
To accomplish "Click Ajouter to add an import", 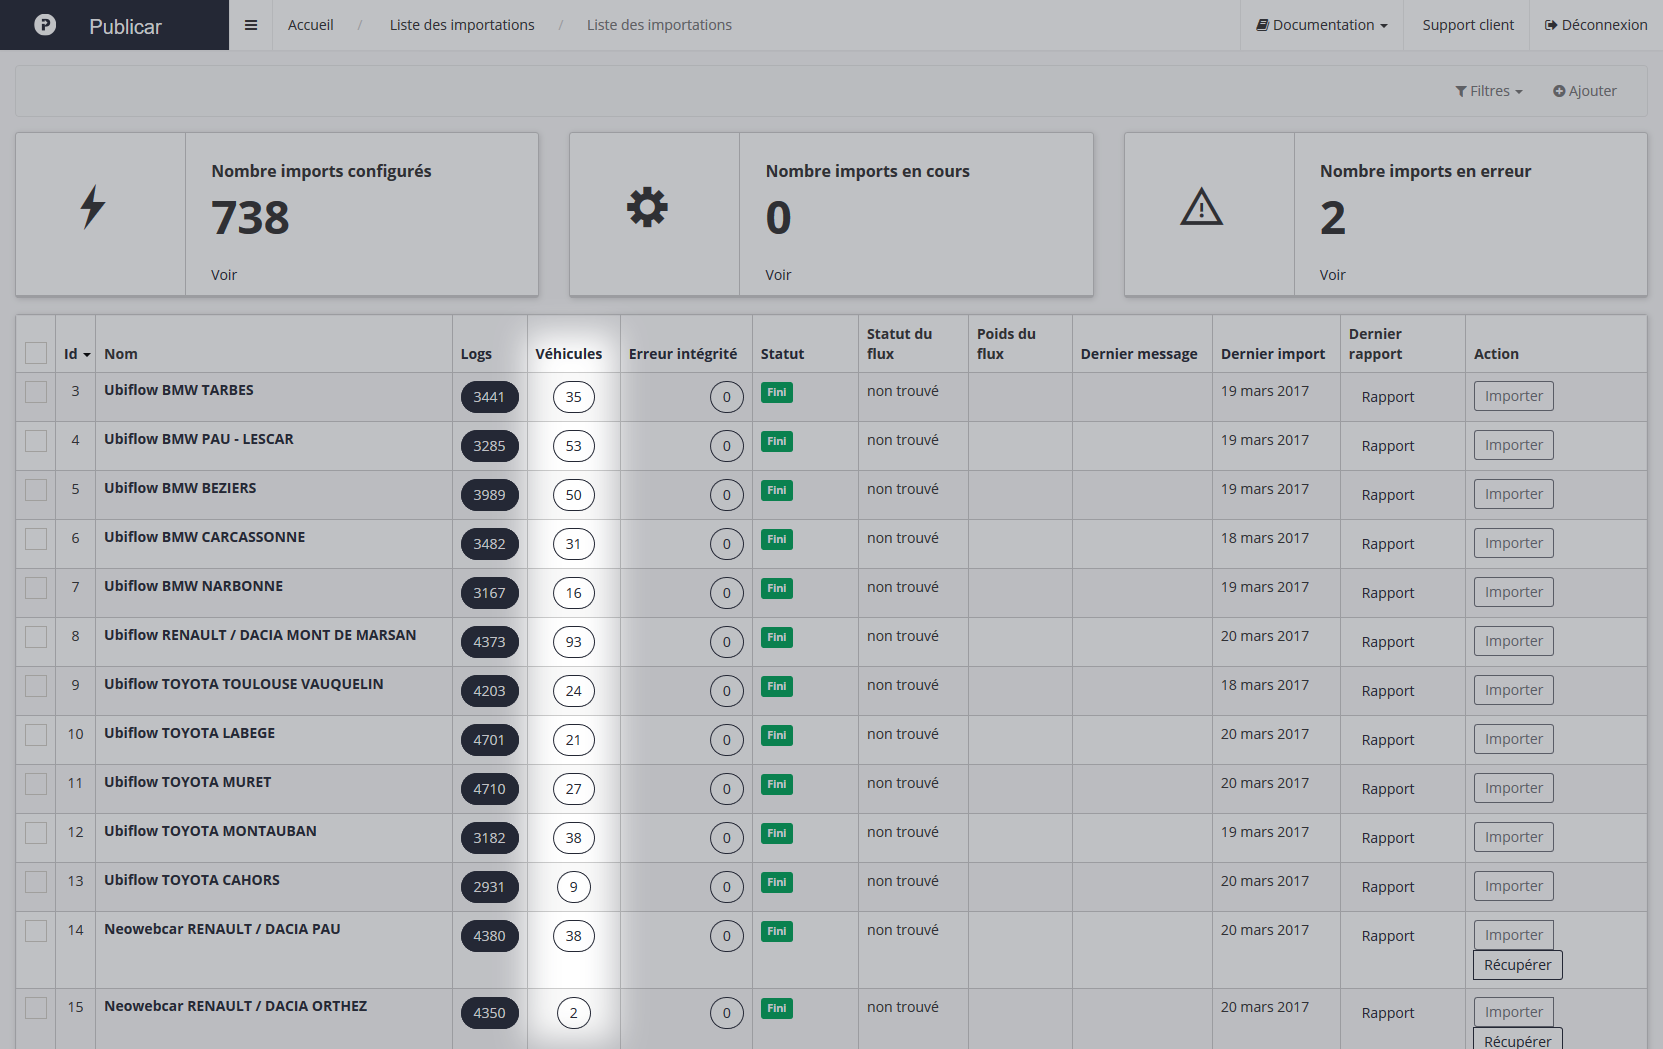I will coord(1585,91).
